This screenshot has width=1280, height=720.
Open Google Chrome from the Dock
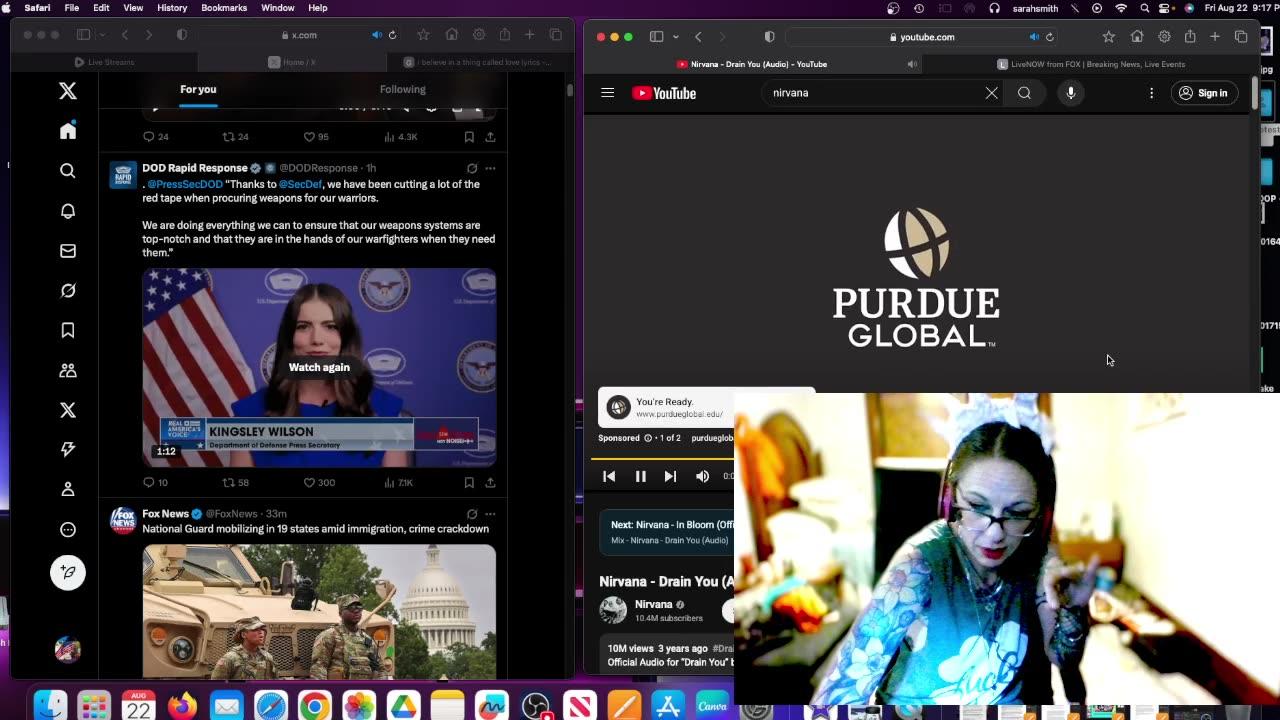tap(314, 706)
